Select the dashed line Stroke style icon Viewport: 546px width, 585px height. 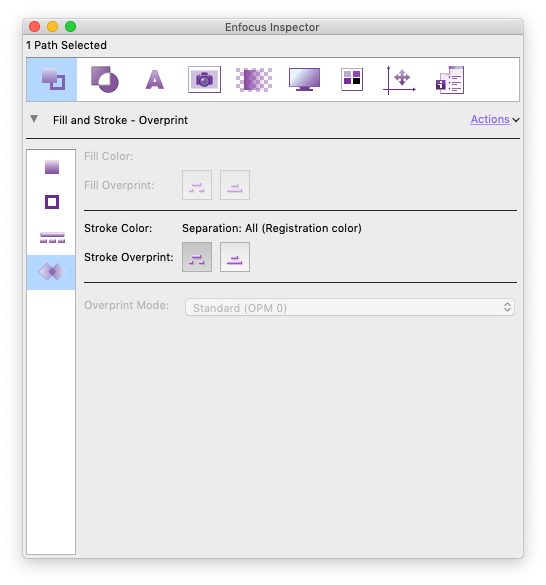[x=52, y=237]
